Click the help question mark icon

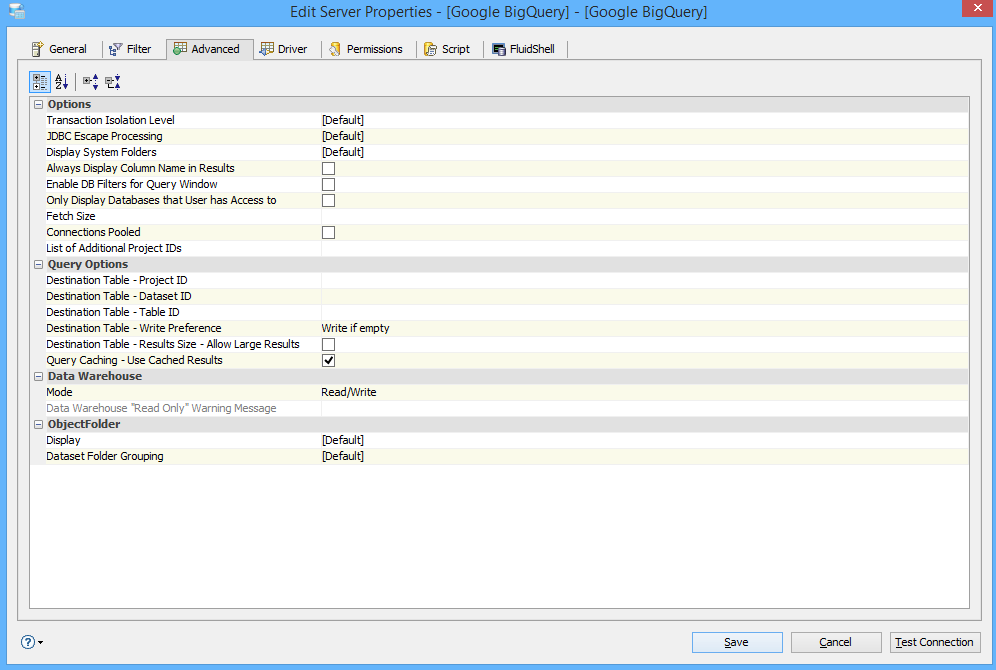(28, 642)
